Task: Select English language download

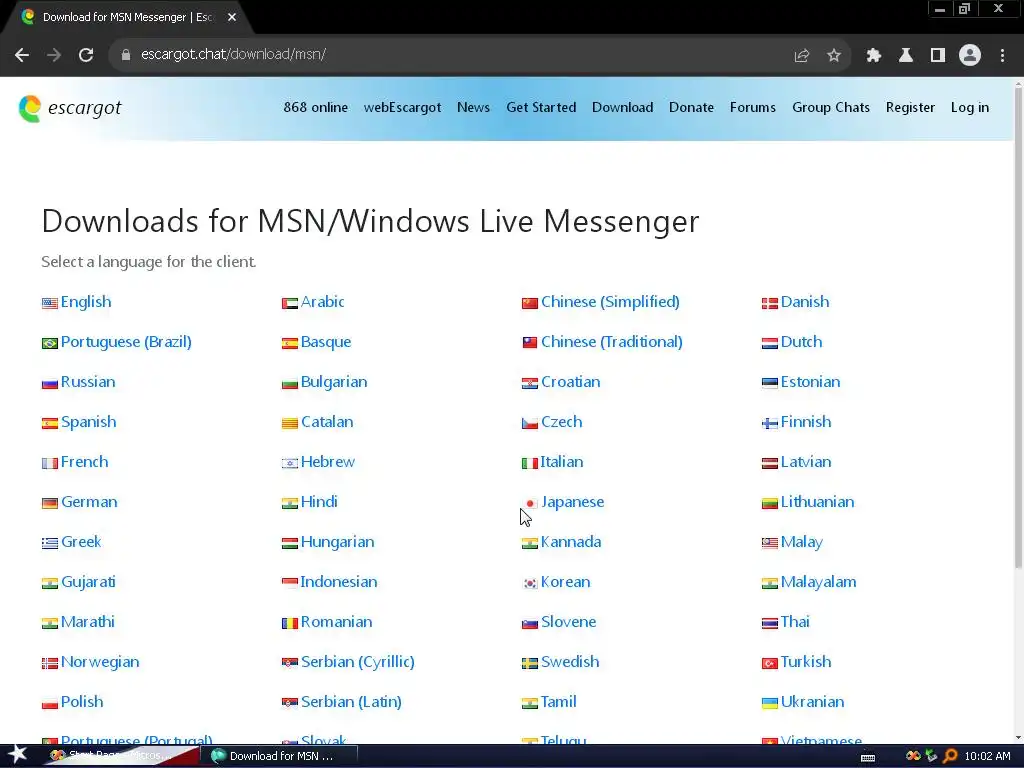Action: pos(86,302)
